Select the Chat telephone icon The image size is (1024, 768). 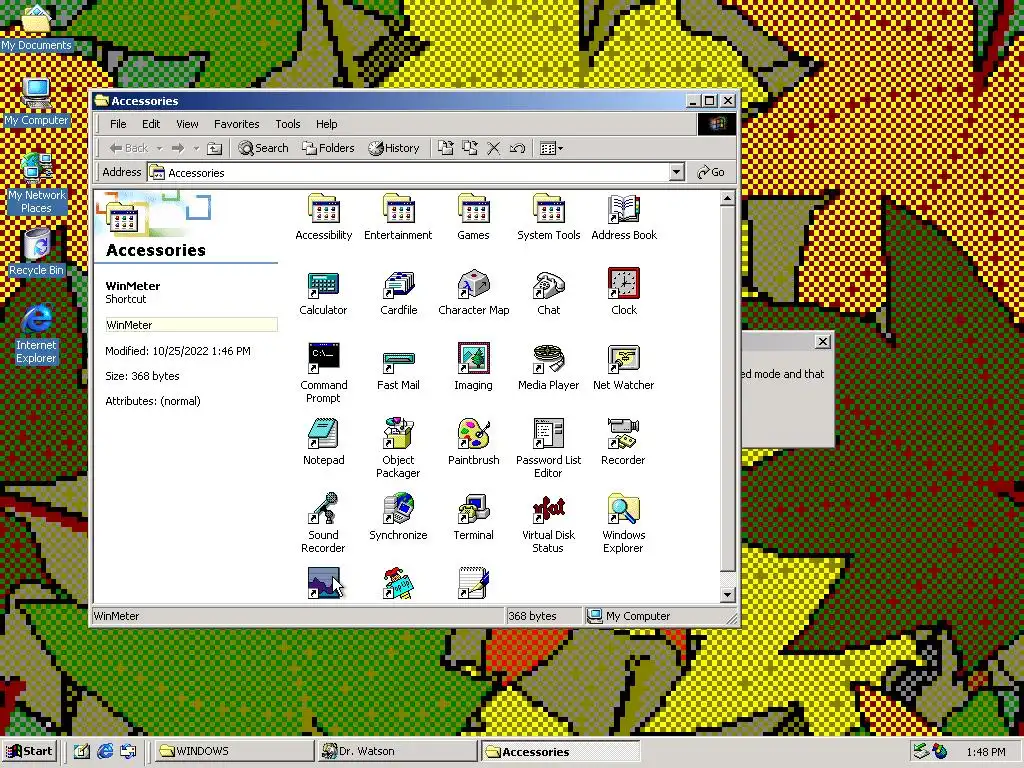[x=549, y=285]
